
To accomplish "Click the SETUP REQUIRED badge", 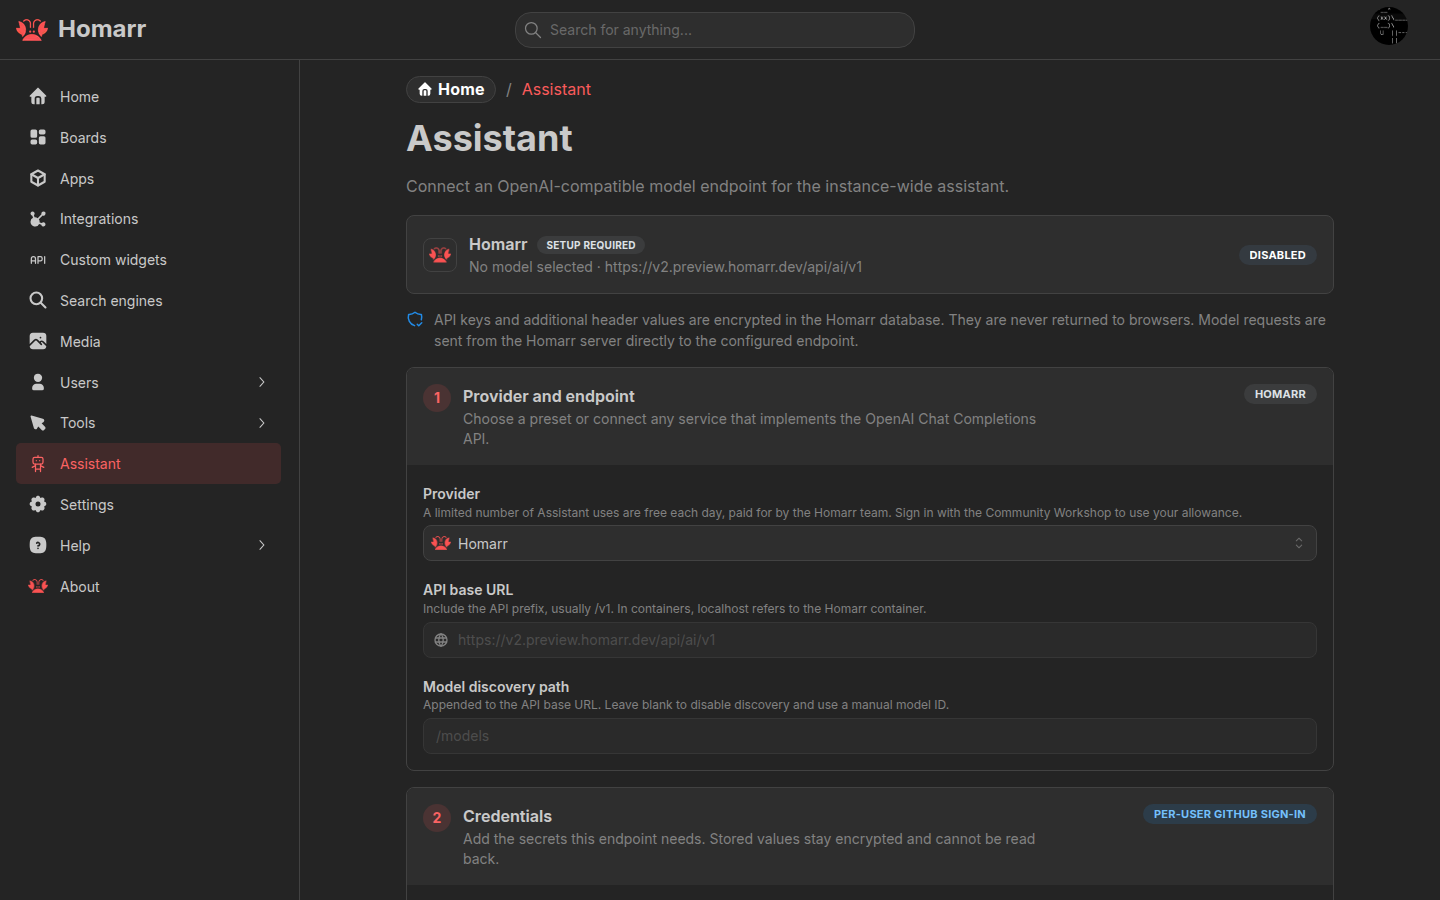I will (590, 245).
